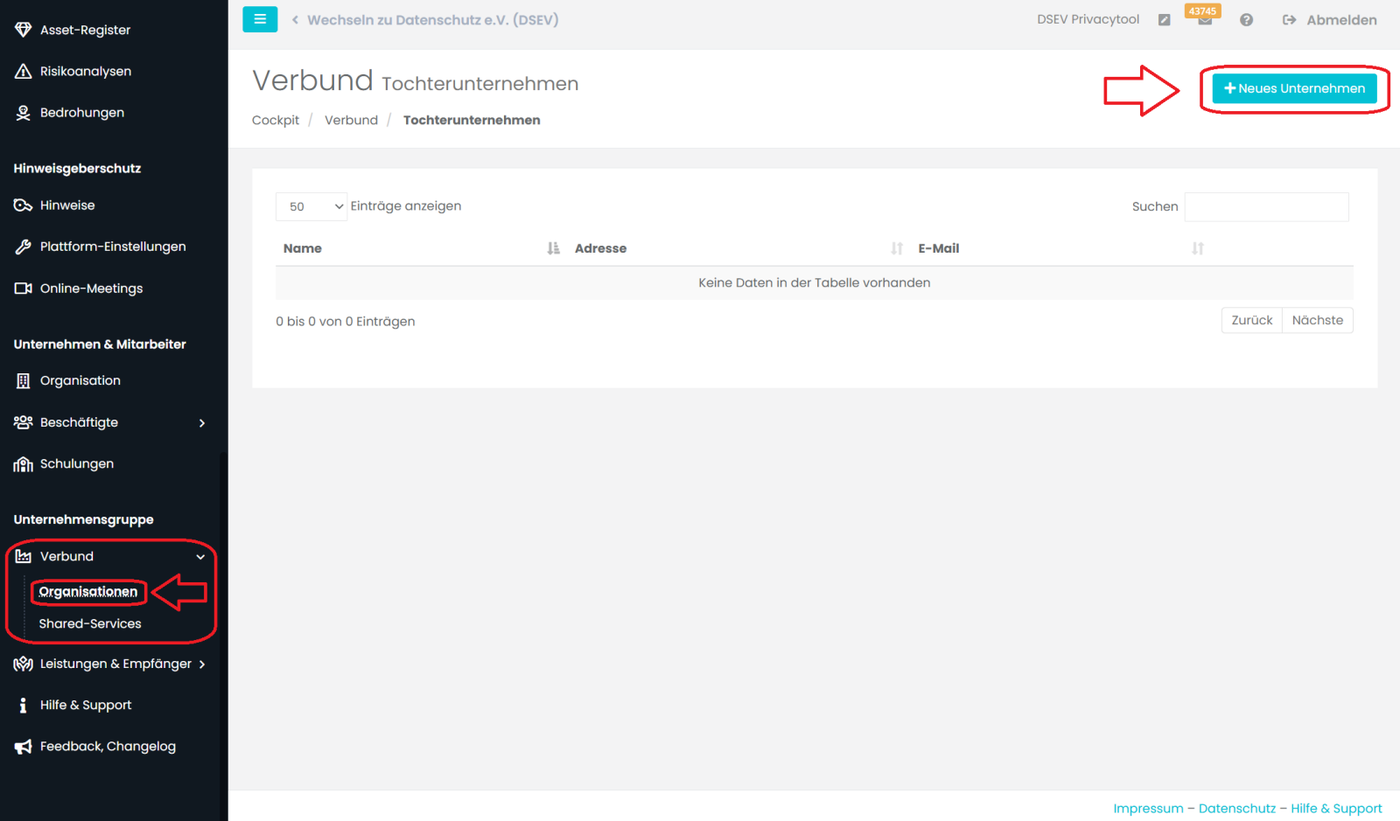This screenshot has width=1400, height=821.
Task: Click the Asset-Register diamond icon
Action: [23, 30]
